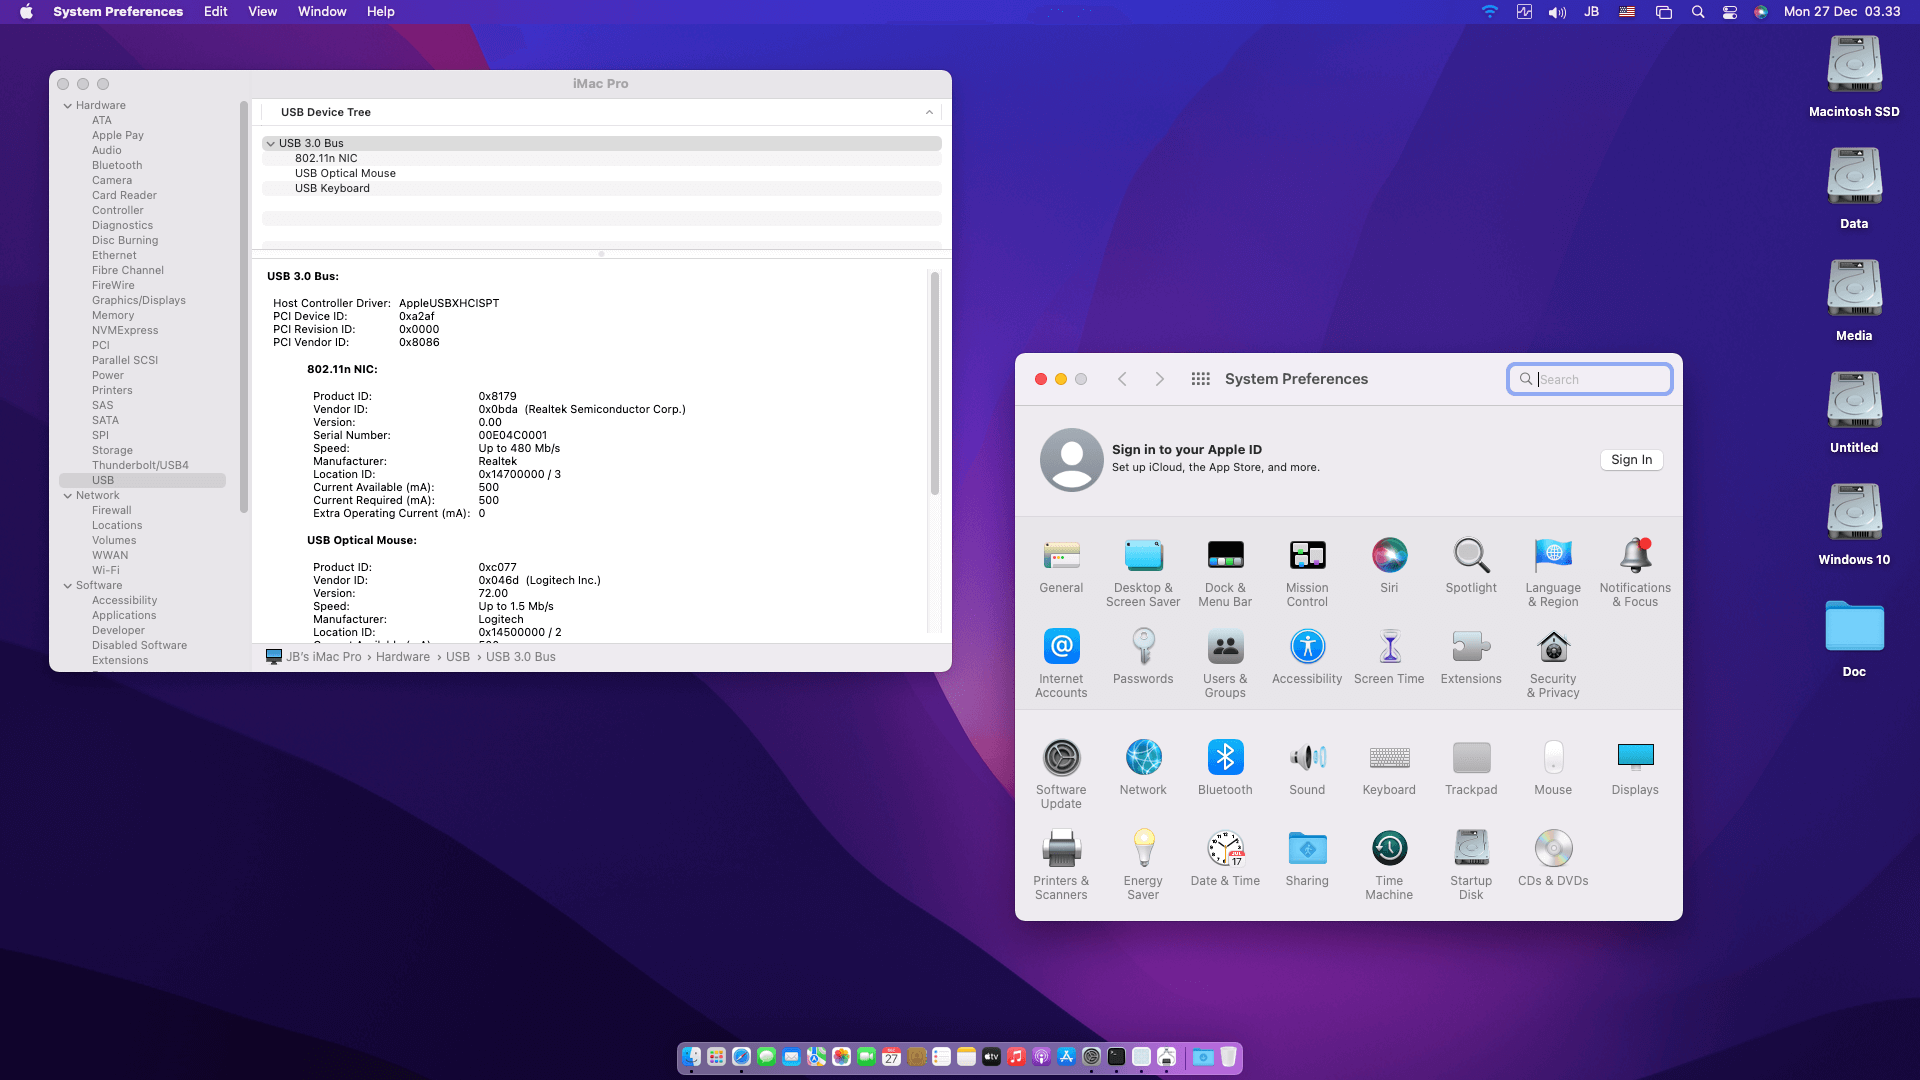Open Language & Region preferences
Viewport: 1920px width, 1080px height.
[1553, 572]
